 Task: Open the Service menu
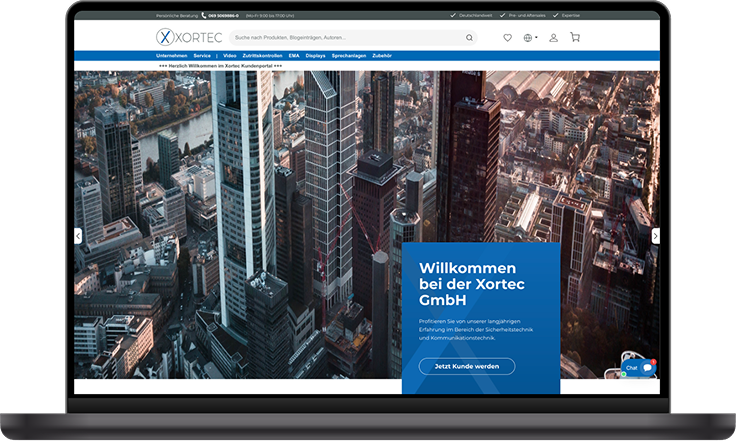tap(202, 56)
